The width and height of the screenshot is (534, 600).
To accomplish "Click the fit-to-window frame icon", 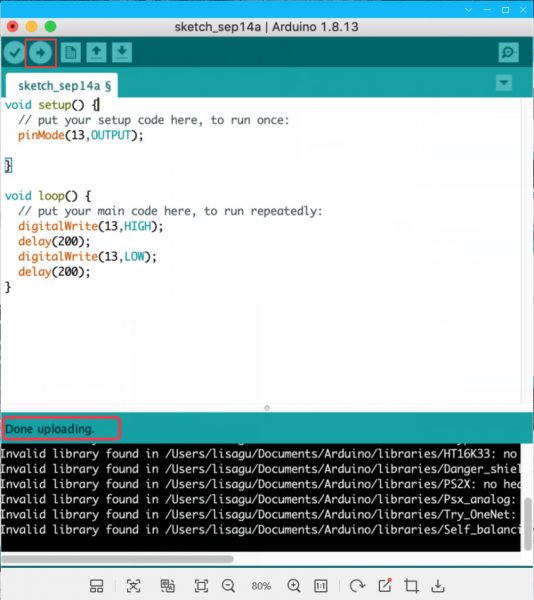I will (x=201, y=586).
